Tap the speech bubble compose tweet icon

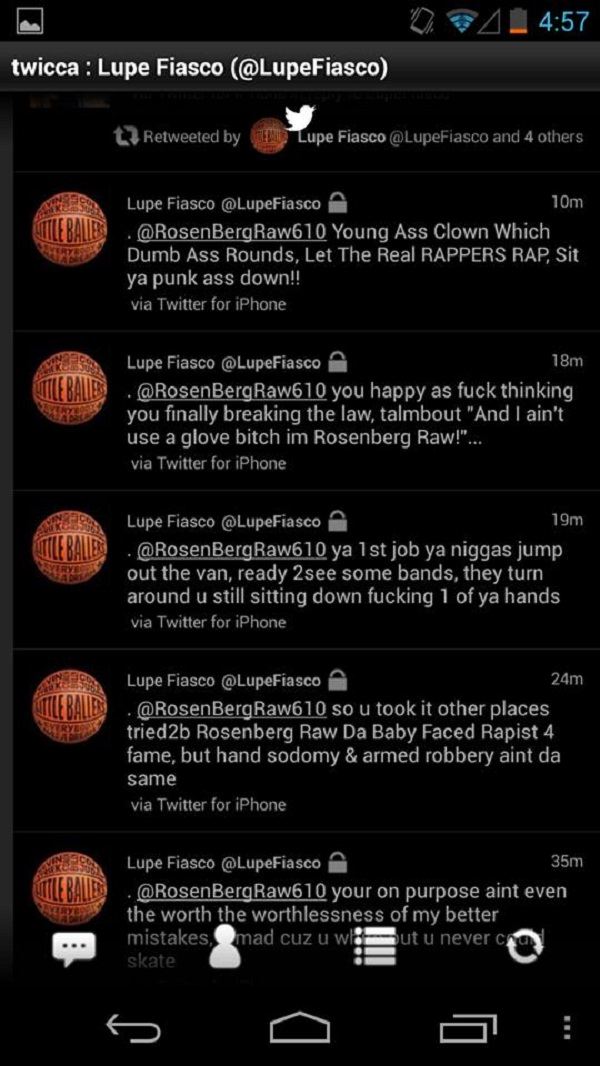(x=75, y=949)
